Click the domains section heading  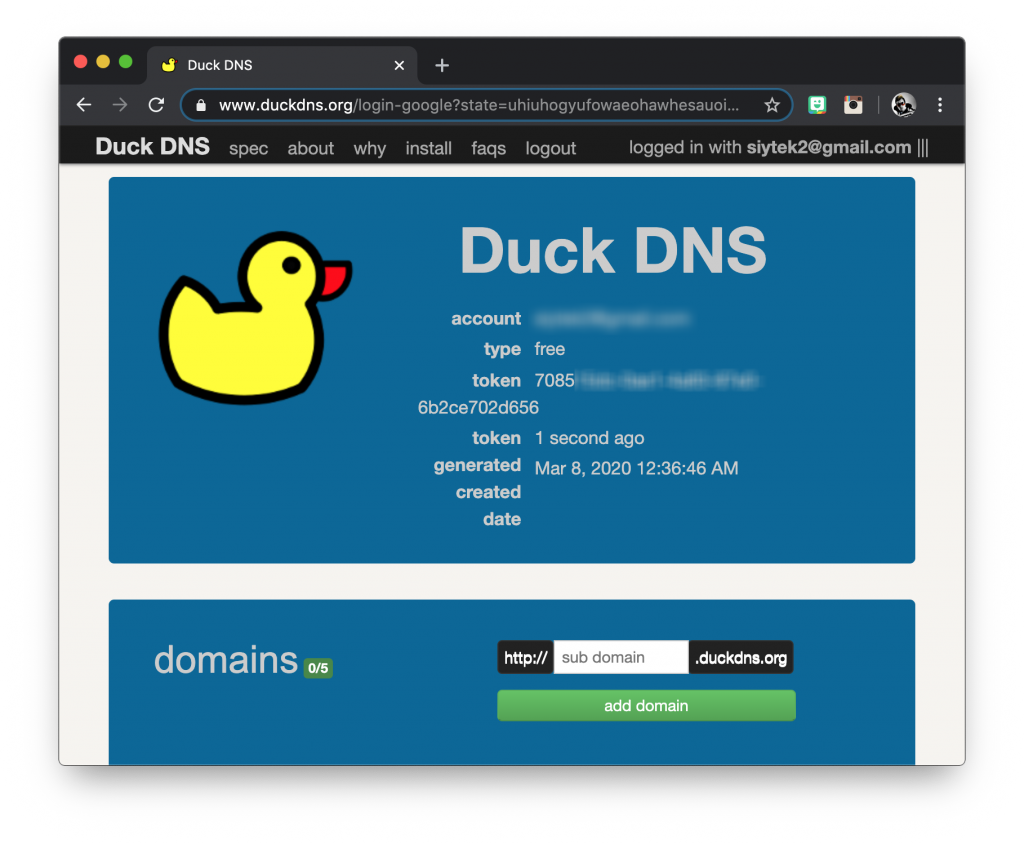[x=226, y=660]
